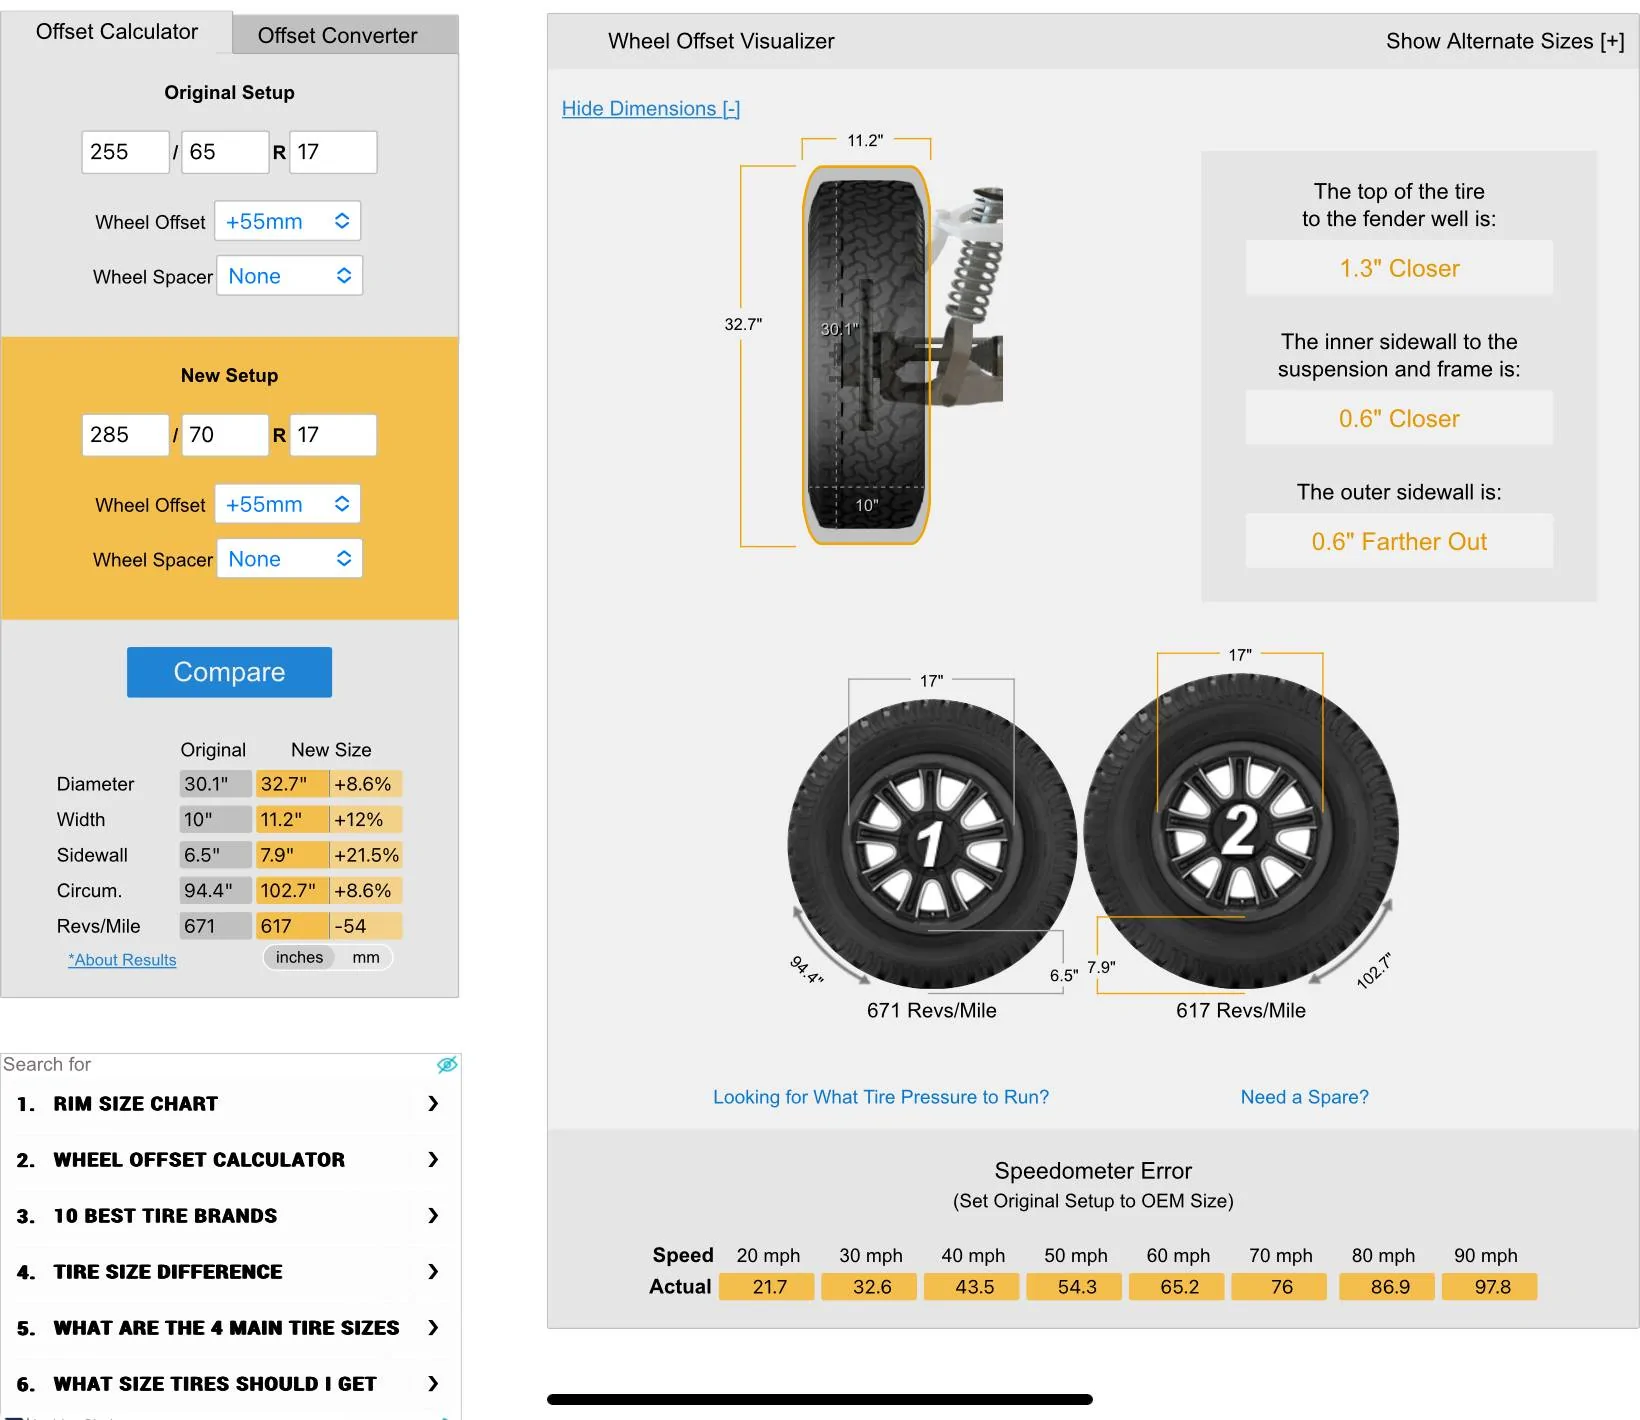
Task: Click new diameter value 32.7" in table
Action: (292, 784)
